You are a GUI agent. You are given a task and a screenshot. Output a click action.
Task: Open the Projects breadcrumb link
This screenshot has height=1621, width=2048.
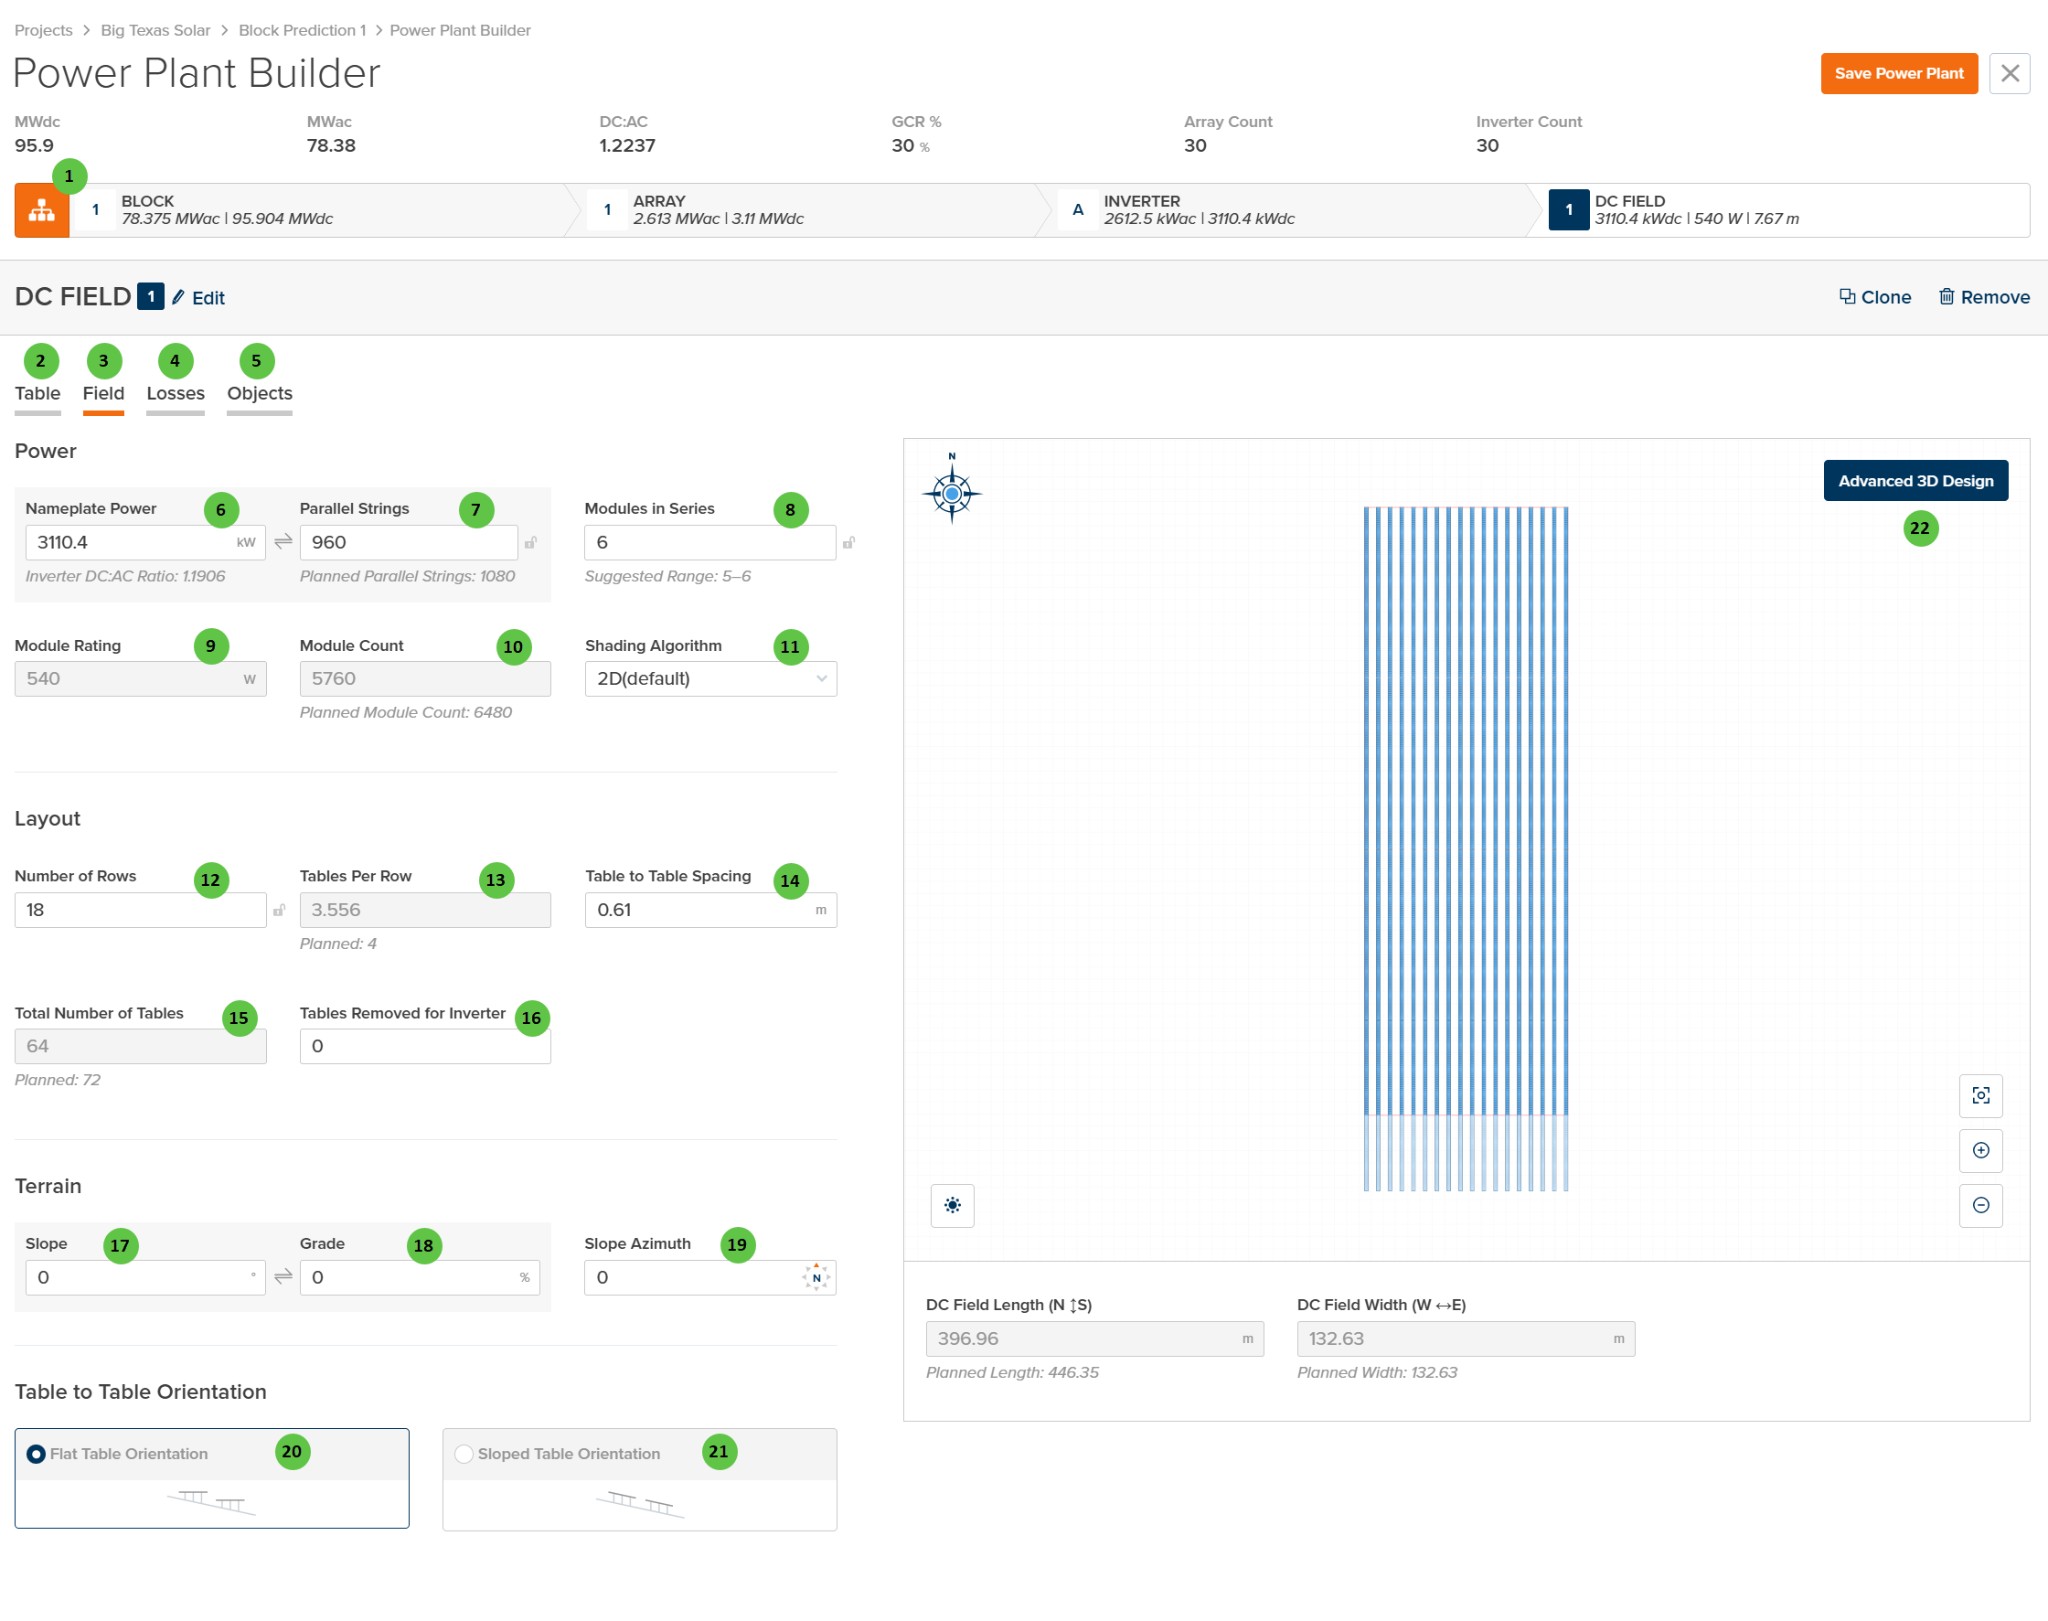43,30
